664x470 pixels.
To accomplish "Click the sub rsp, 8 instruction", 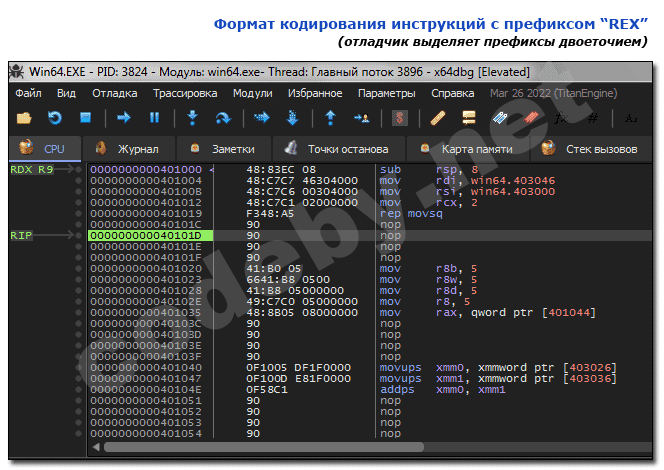I will click(x=429, y=169).
